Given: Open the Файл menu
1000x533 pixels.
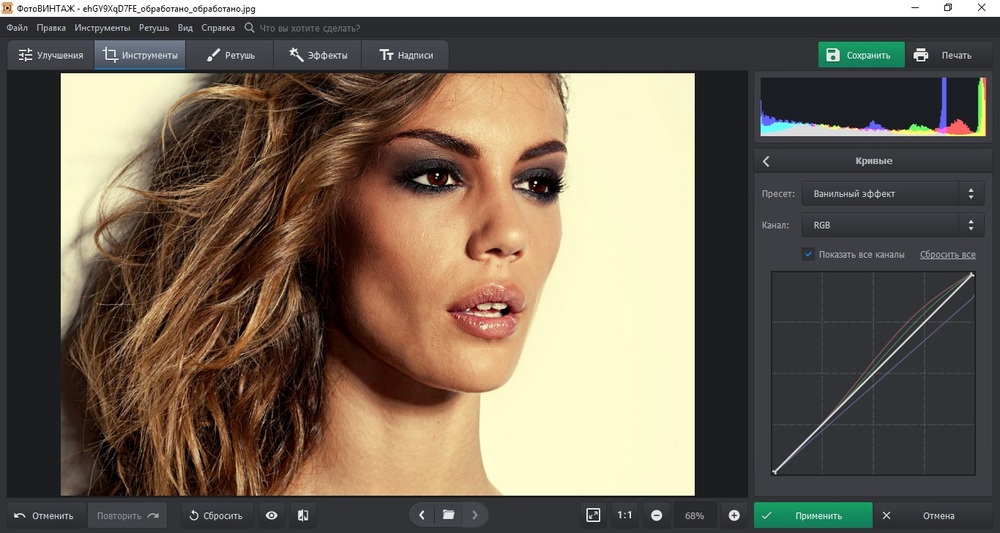Looking at the screenshot, I should pos(17,28).
